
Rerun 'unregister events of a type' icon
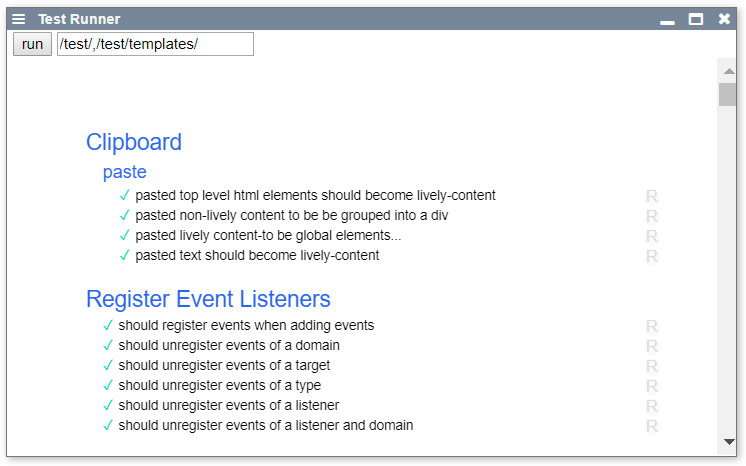point(652,386)
